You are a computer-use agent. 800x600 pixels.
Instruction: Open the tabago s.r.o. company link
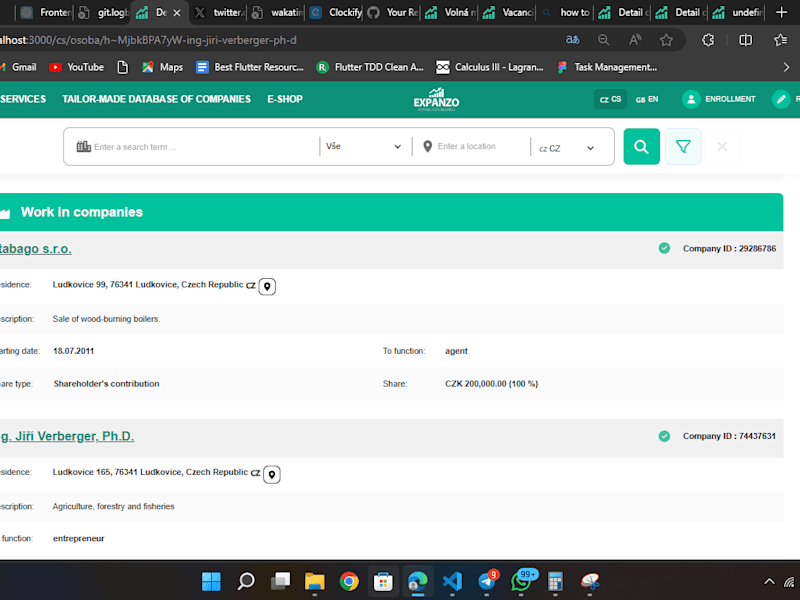click(x=36, y=249)
